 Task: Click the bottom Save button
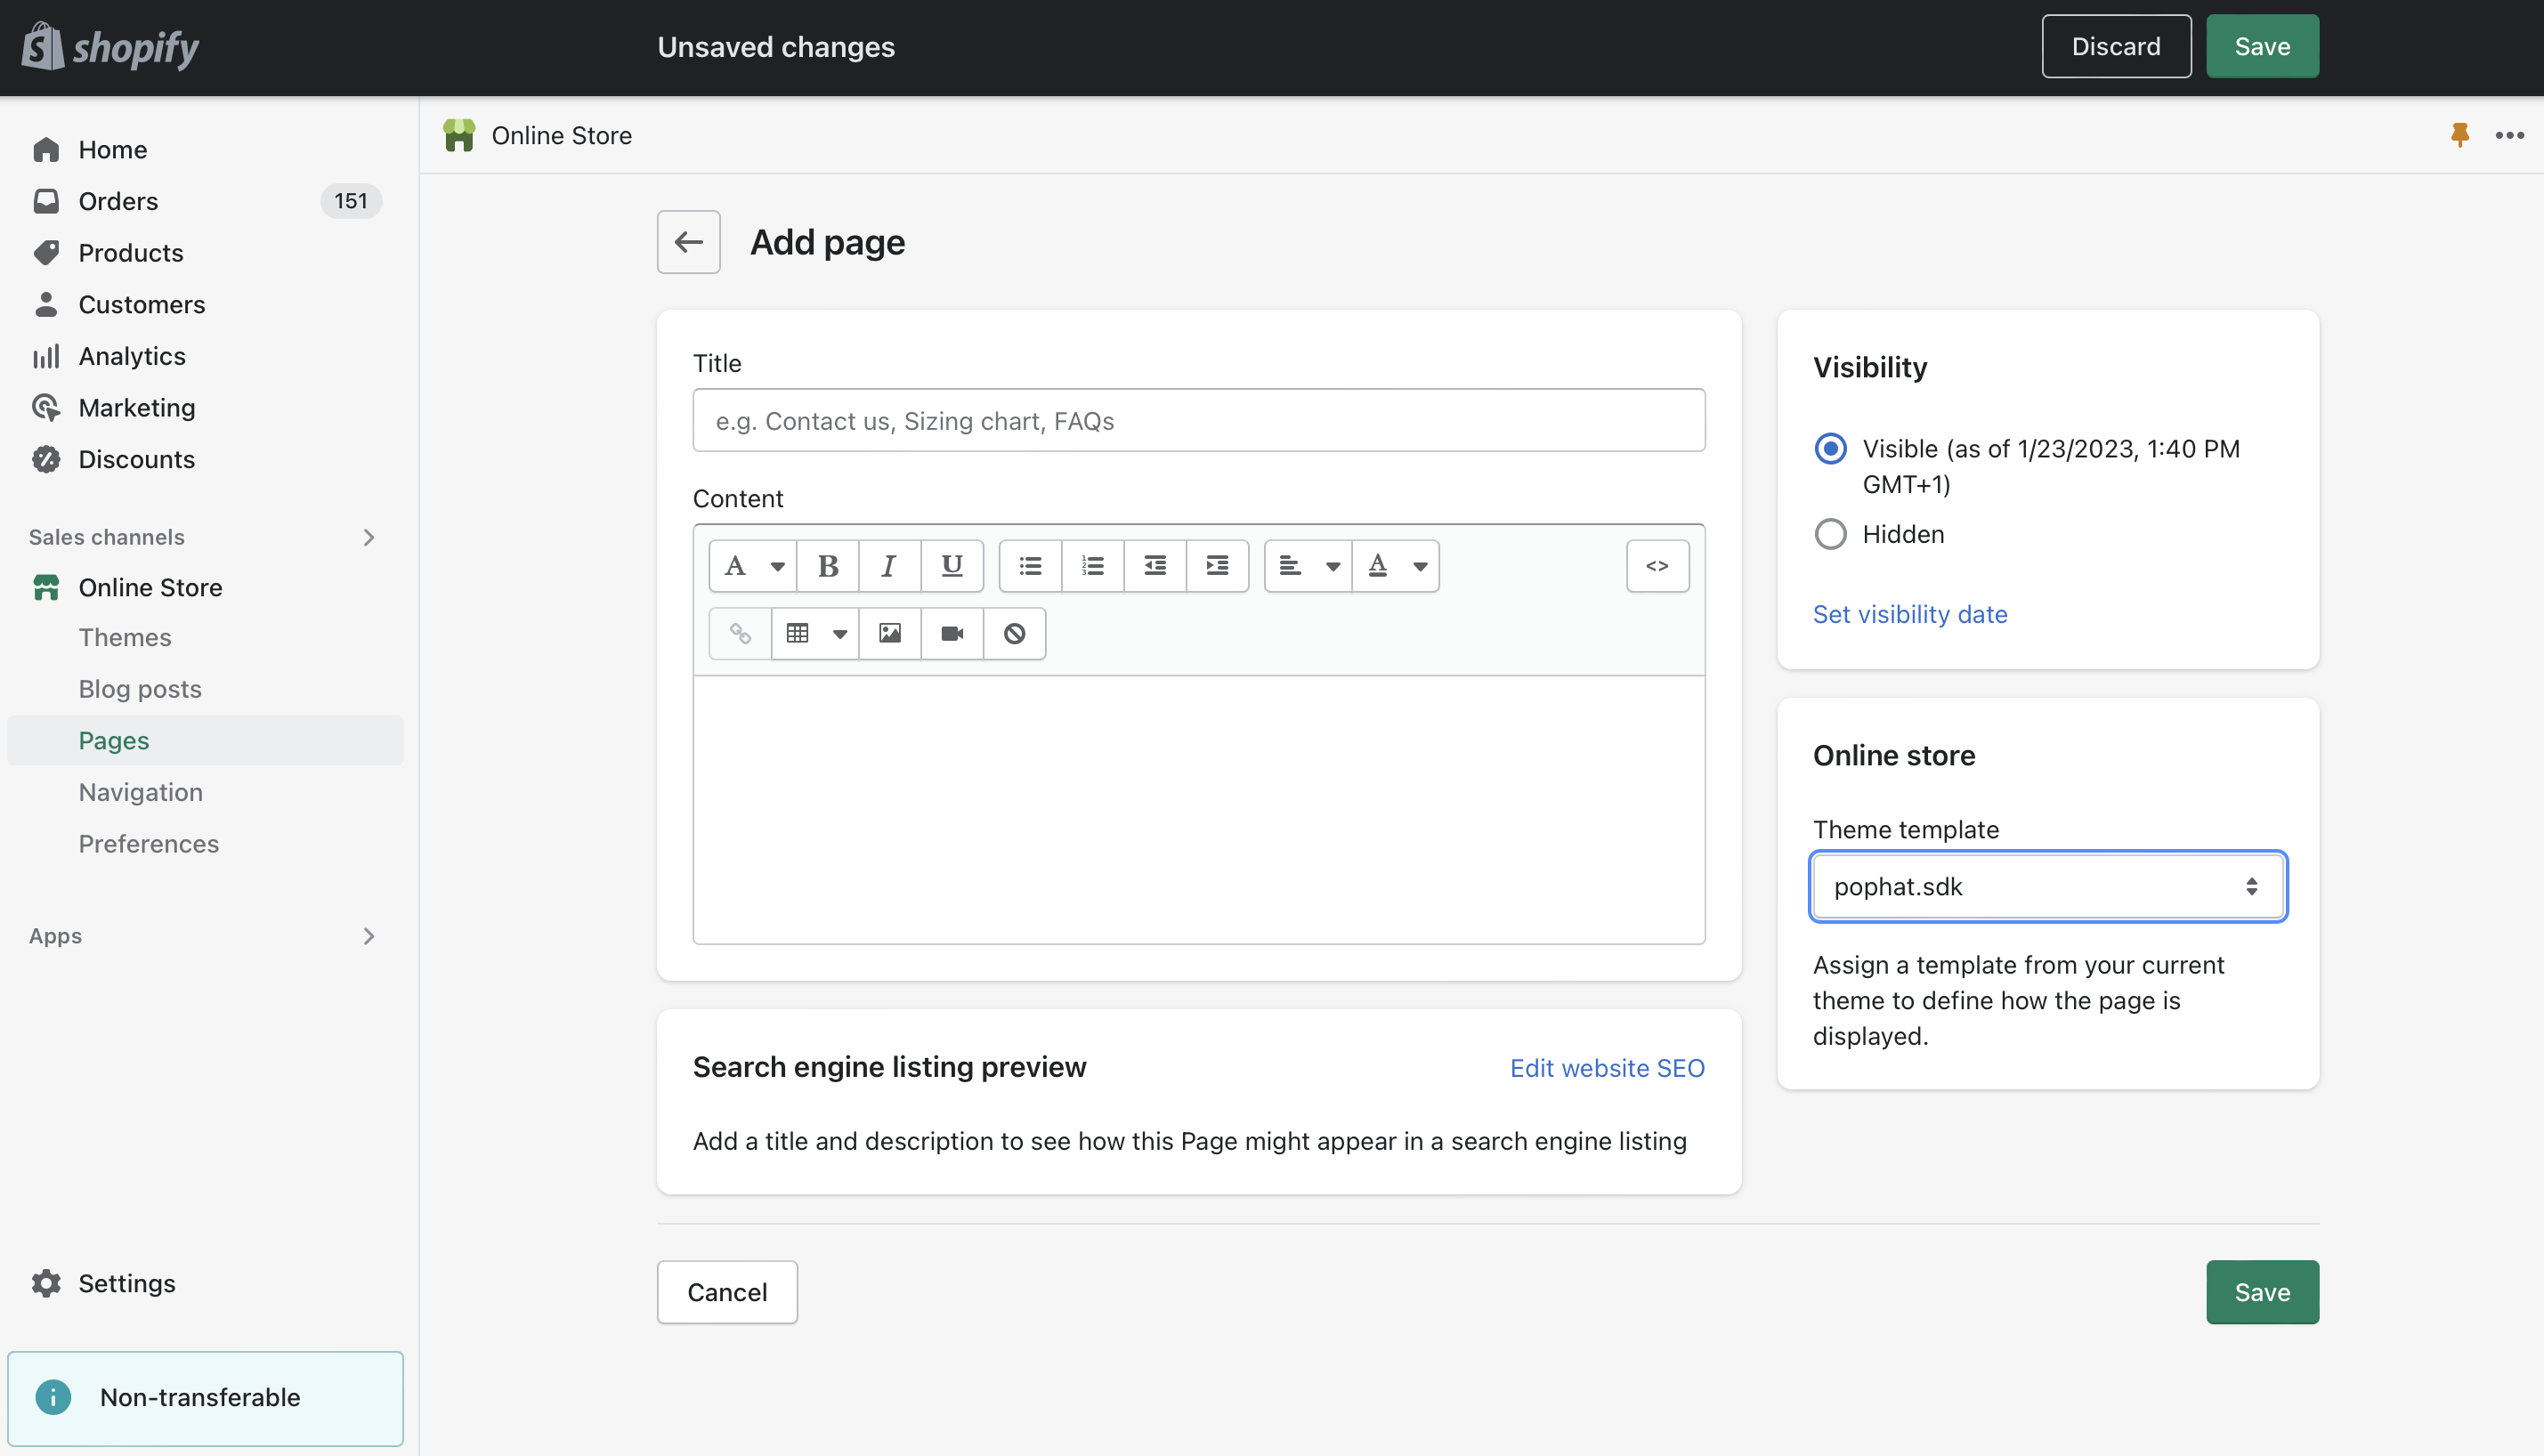click(2262, 1292)
